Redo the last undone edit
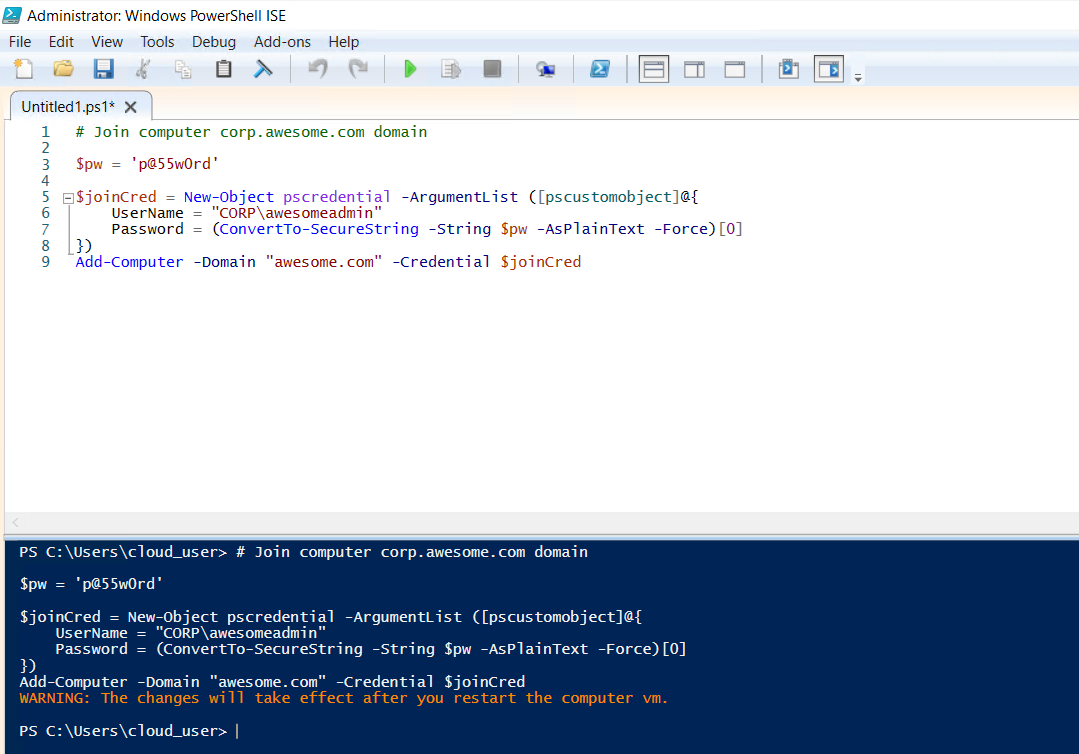 (359, 69)
